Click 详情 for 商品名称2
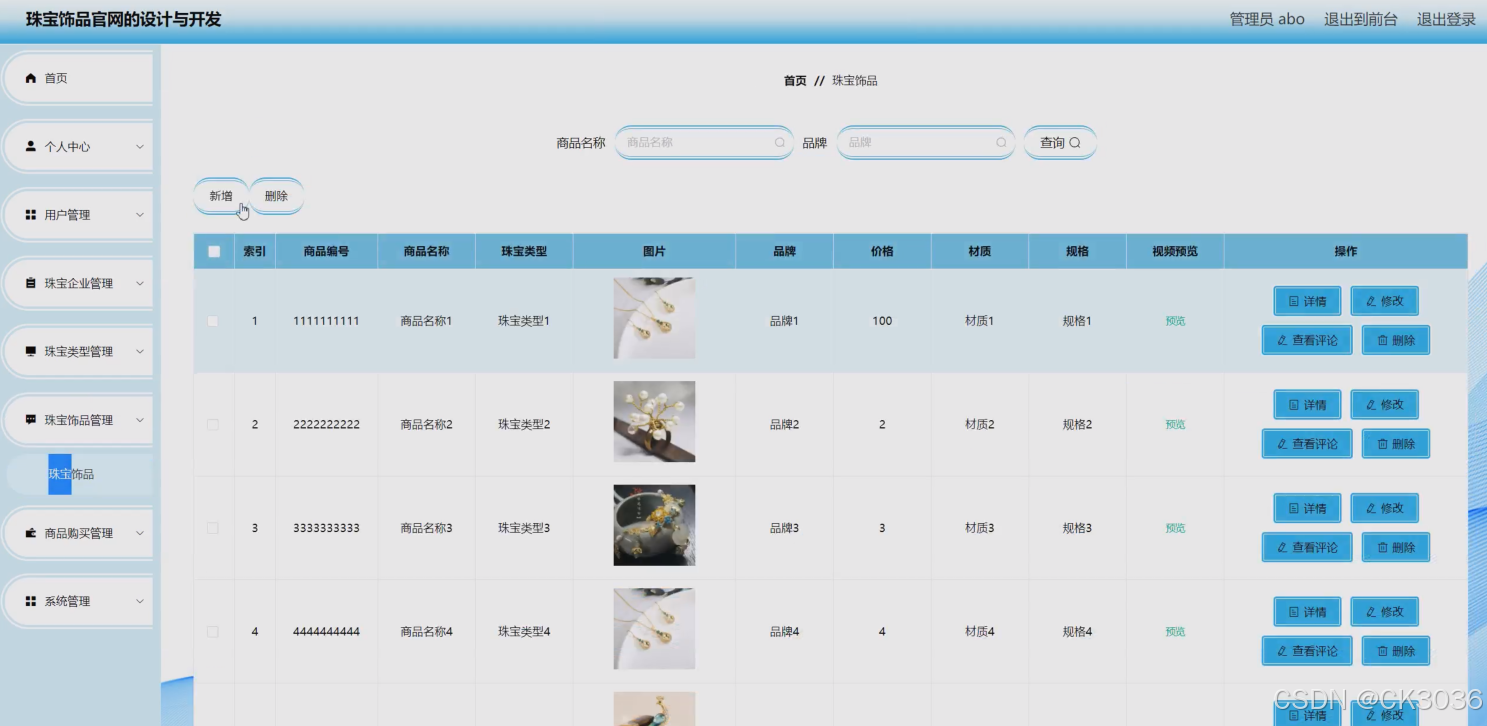Image resolution: width=1487 pixels, height=726 pixels. click(x=1307, y=405)
